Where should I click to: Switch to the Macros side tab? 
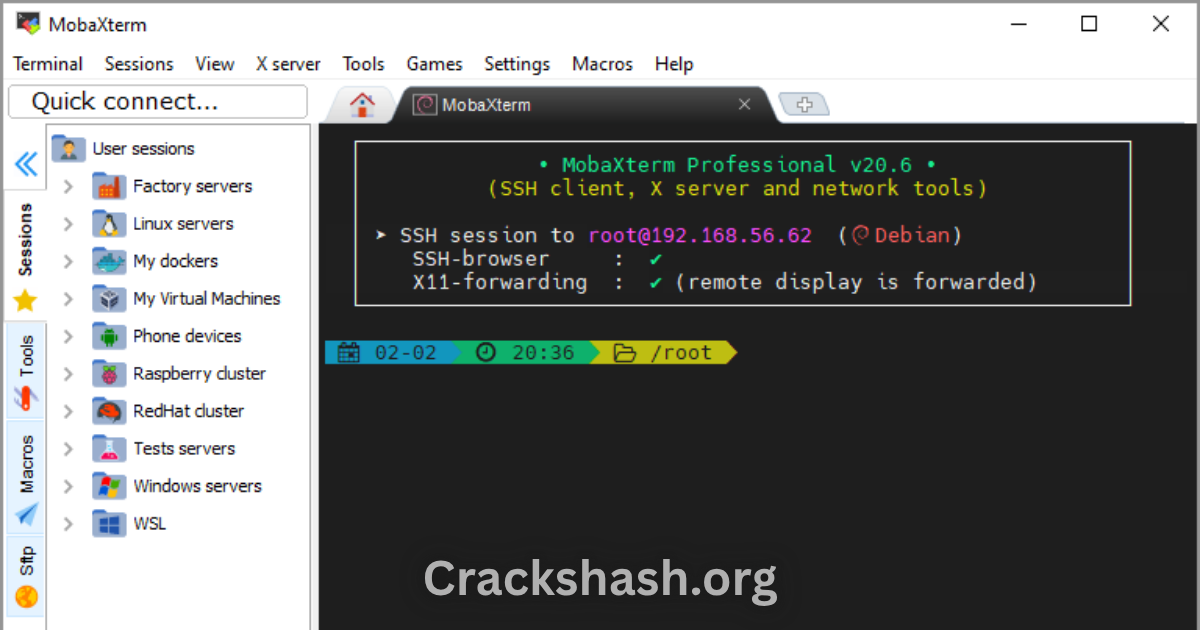[x=26, y=478]
